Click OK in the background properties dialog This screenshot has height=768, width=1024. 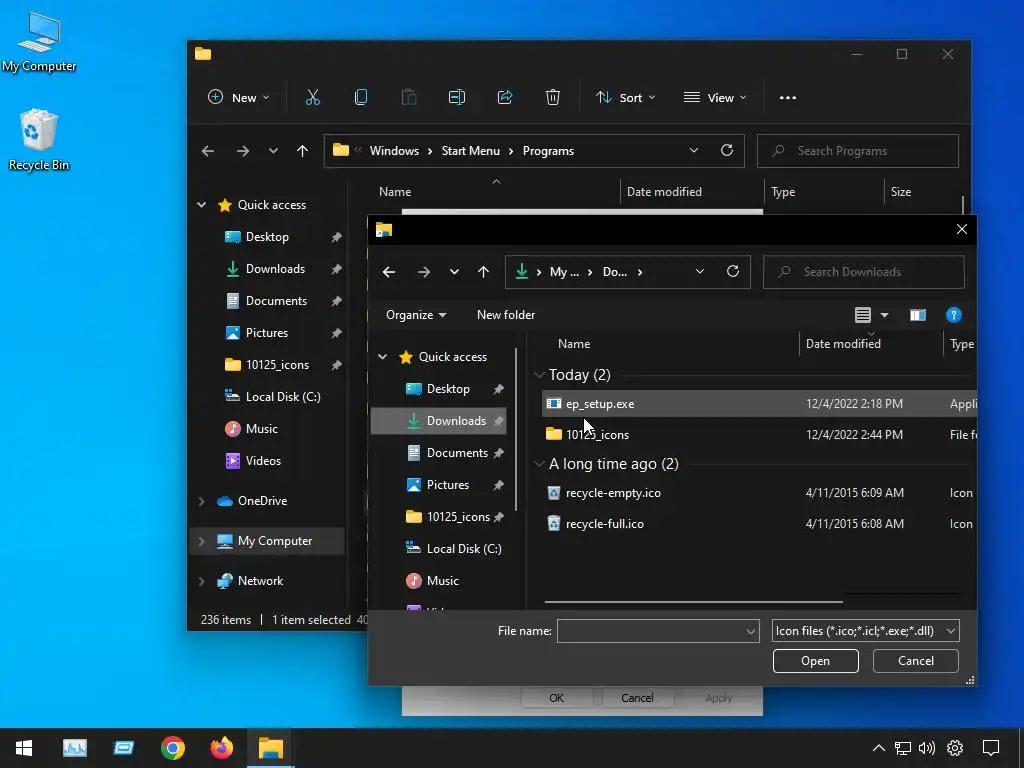click(556, 698)
